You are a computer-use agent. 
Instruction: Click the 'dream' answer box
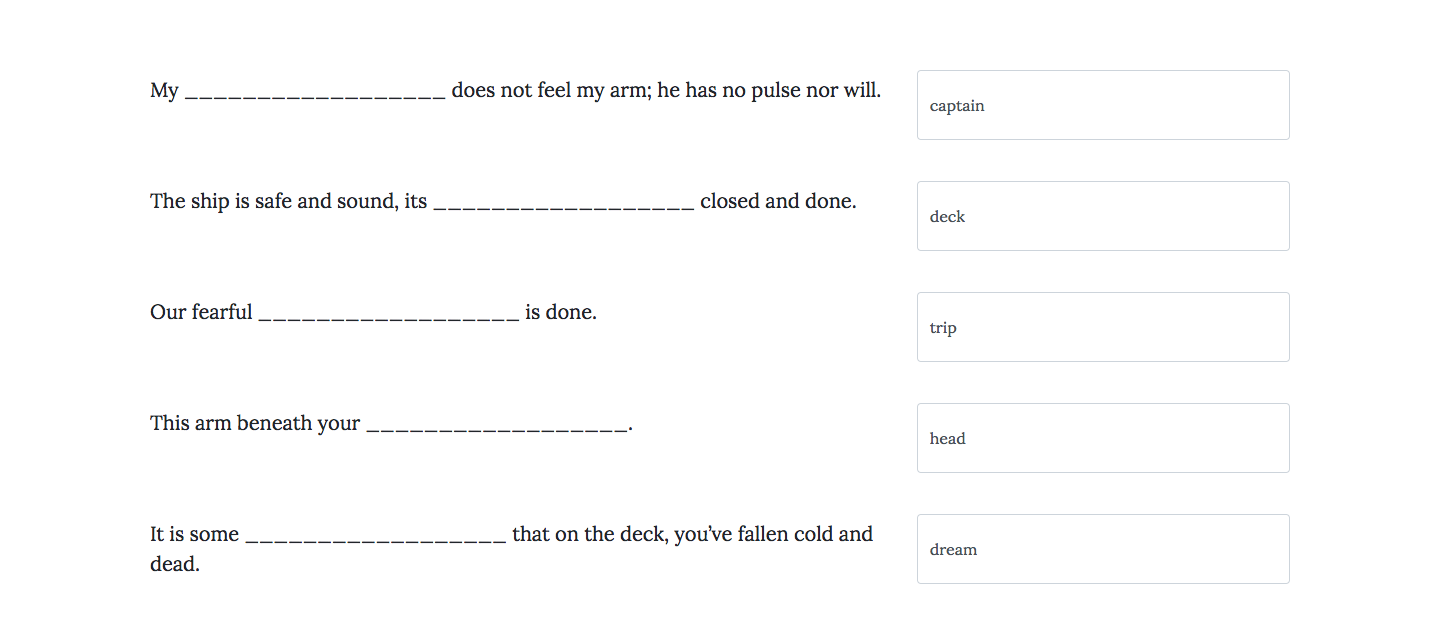pyautogui.click(x=1103, y=549)
